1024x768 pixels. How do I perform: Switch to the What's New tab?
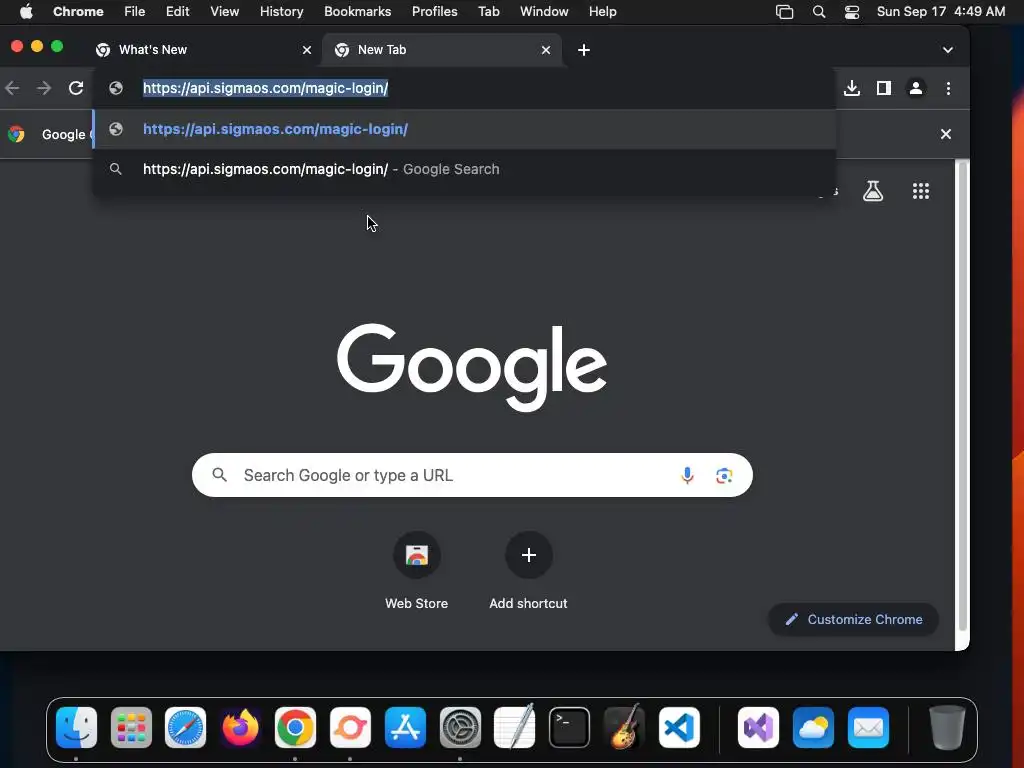(x=202, y=50)
